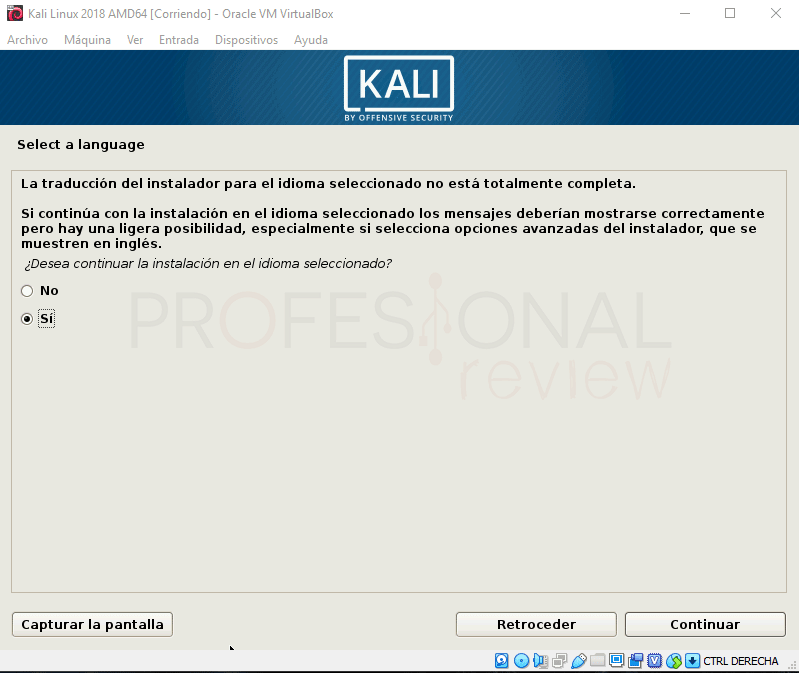The width and height of the screenshot is (799, 673).
Task: Minimize the VirtualBox window
Action: click(685, 13)
